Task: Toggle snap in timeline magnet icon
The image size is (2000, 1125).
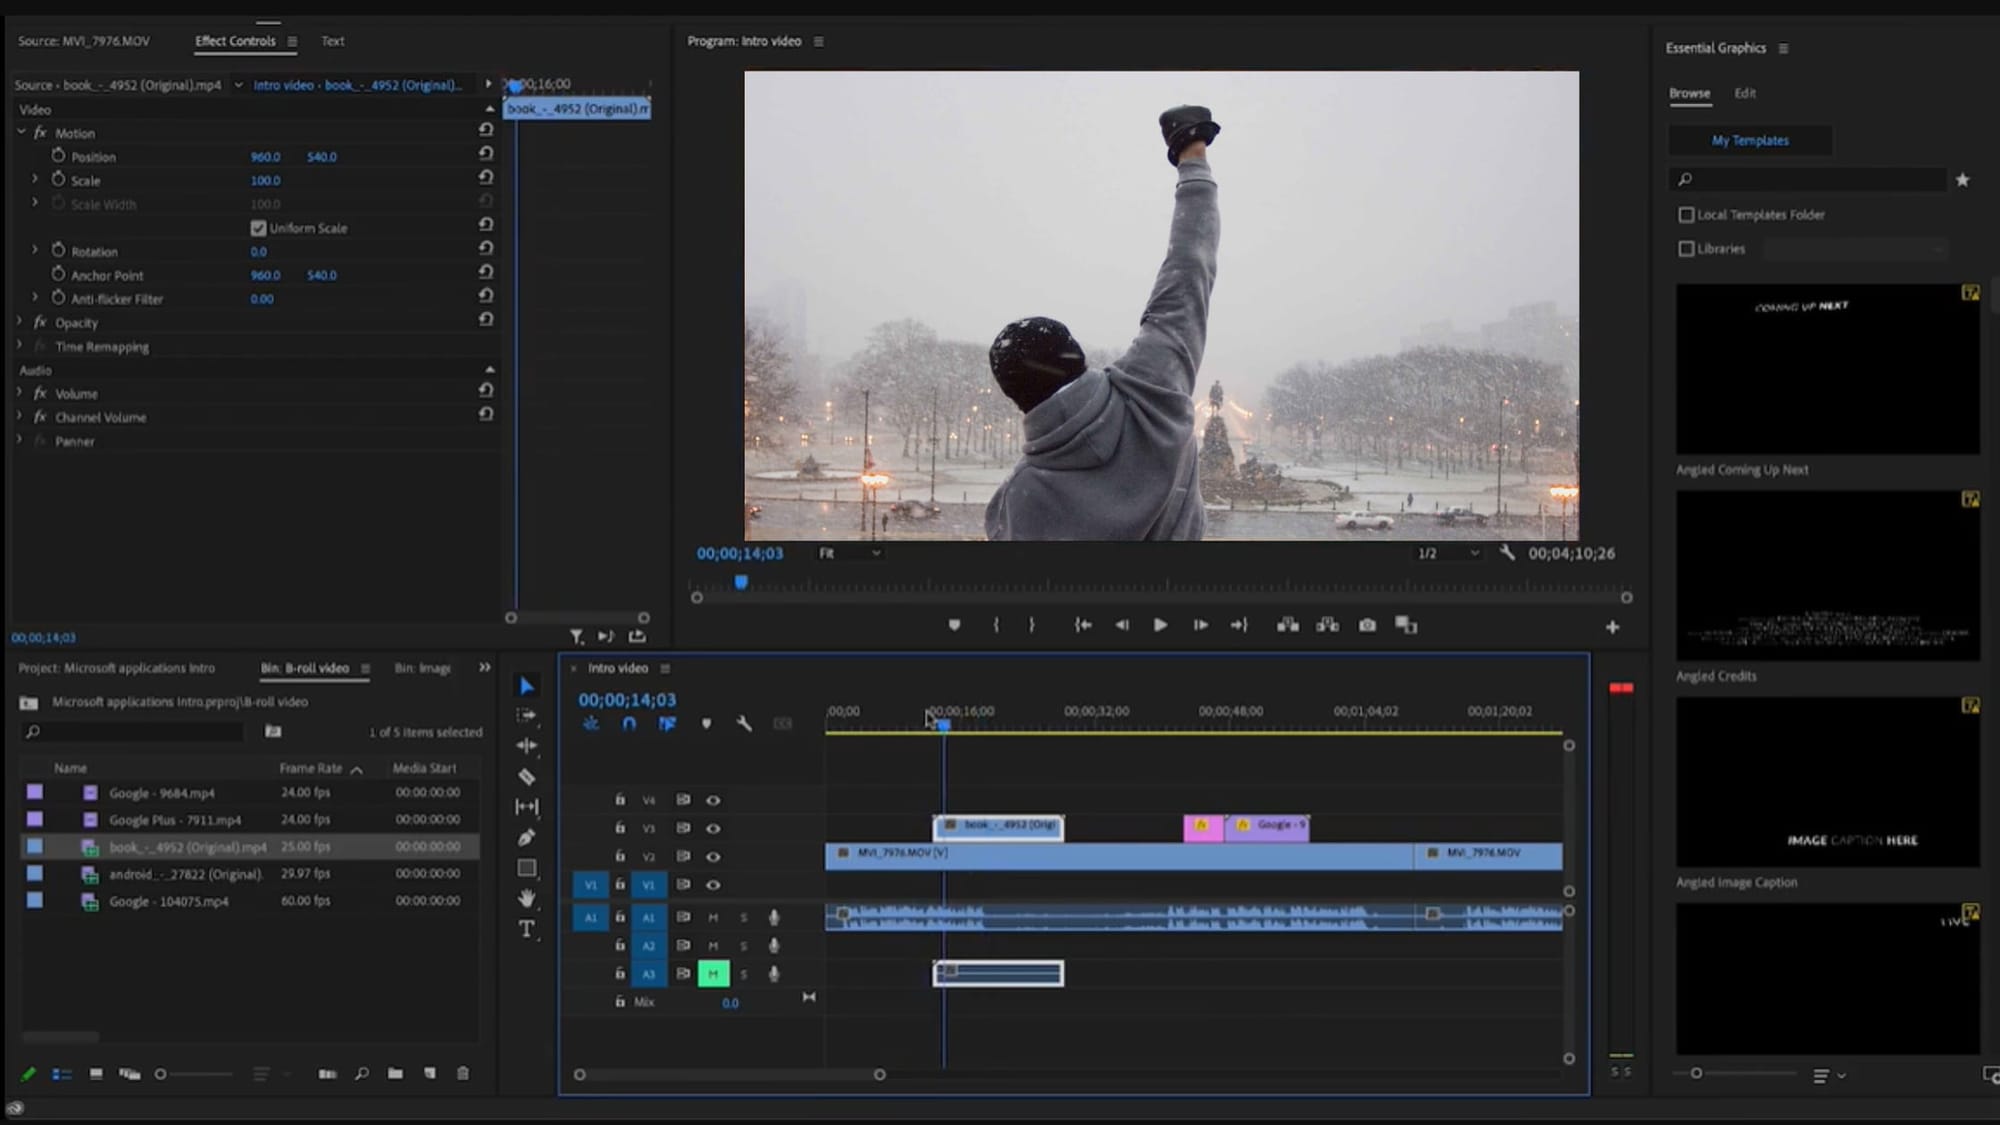Action: coord(629,723)
